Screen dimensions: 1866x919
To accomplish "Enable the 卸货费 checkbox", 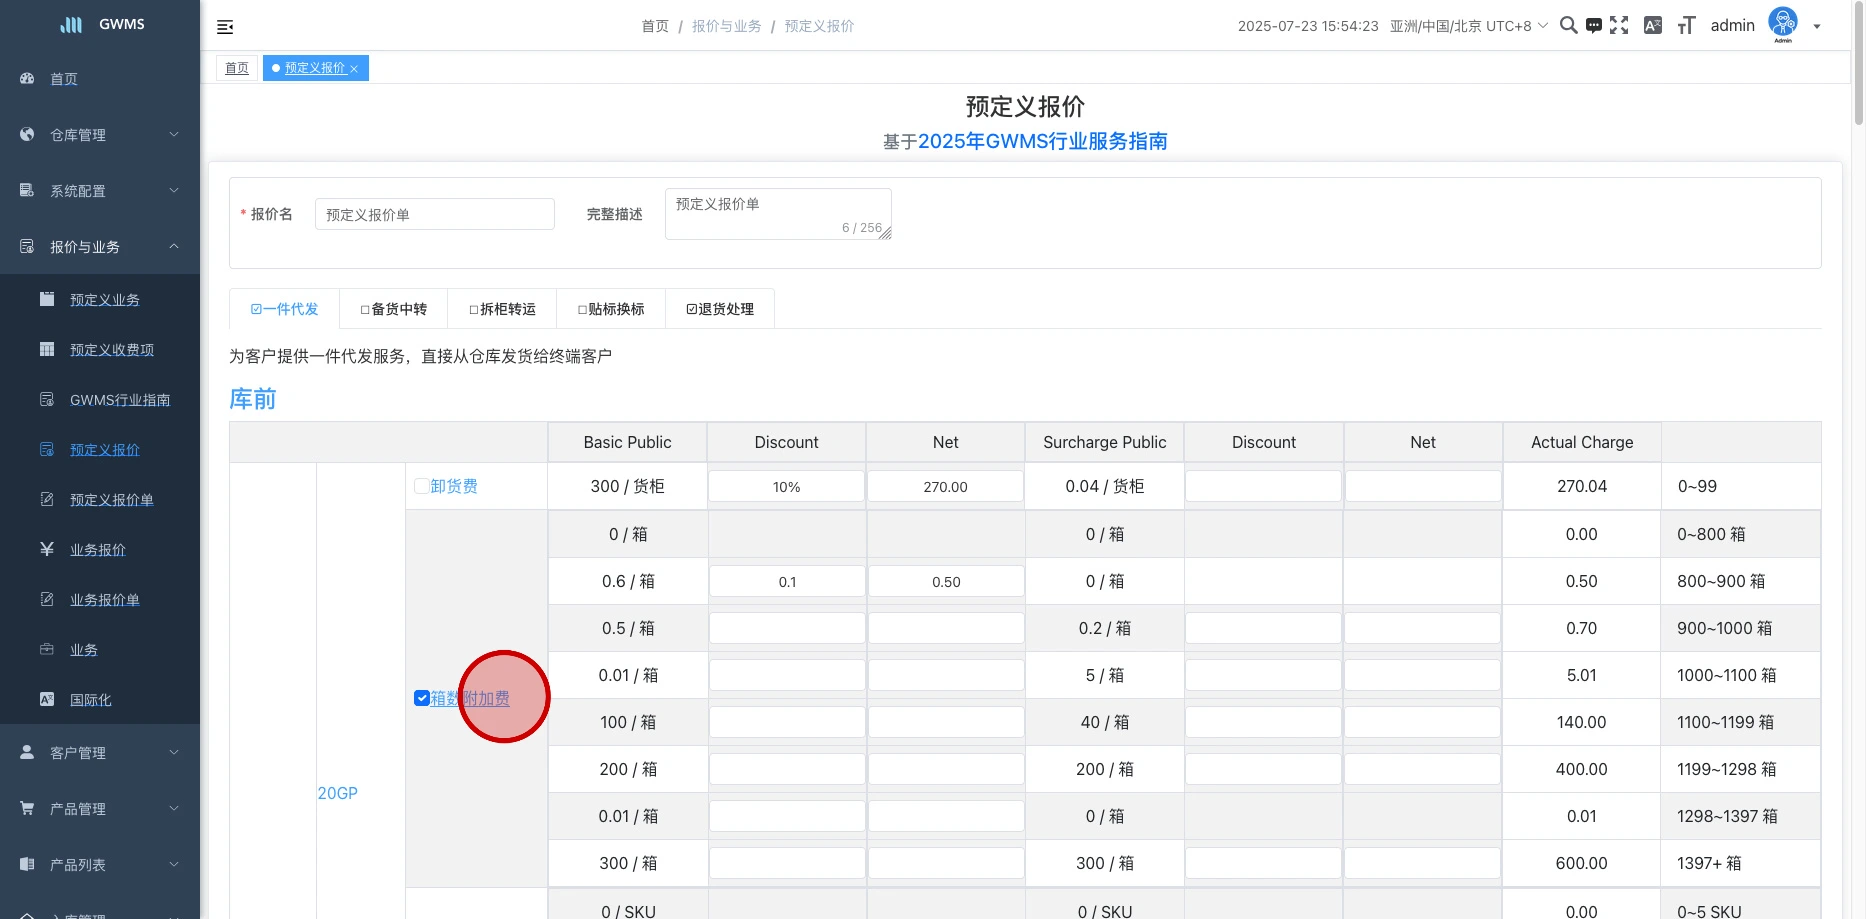I will 422,486.
